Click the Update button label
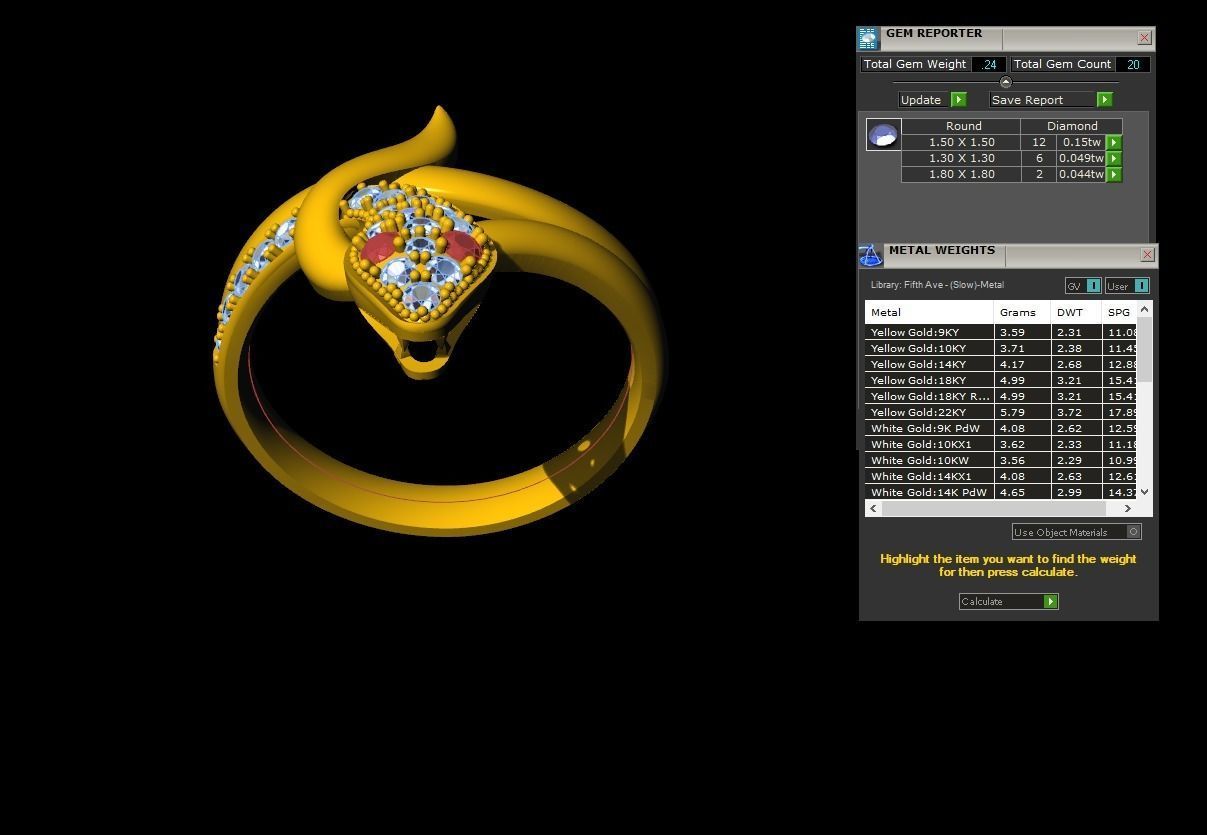 (921, 100)
